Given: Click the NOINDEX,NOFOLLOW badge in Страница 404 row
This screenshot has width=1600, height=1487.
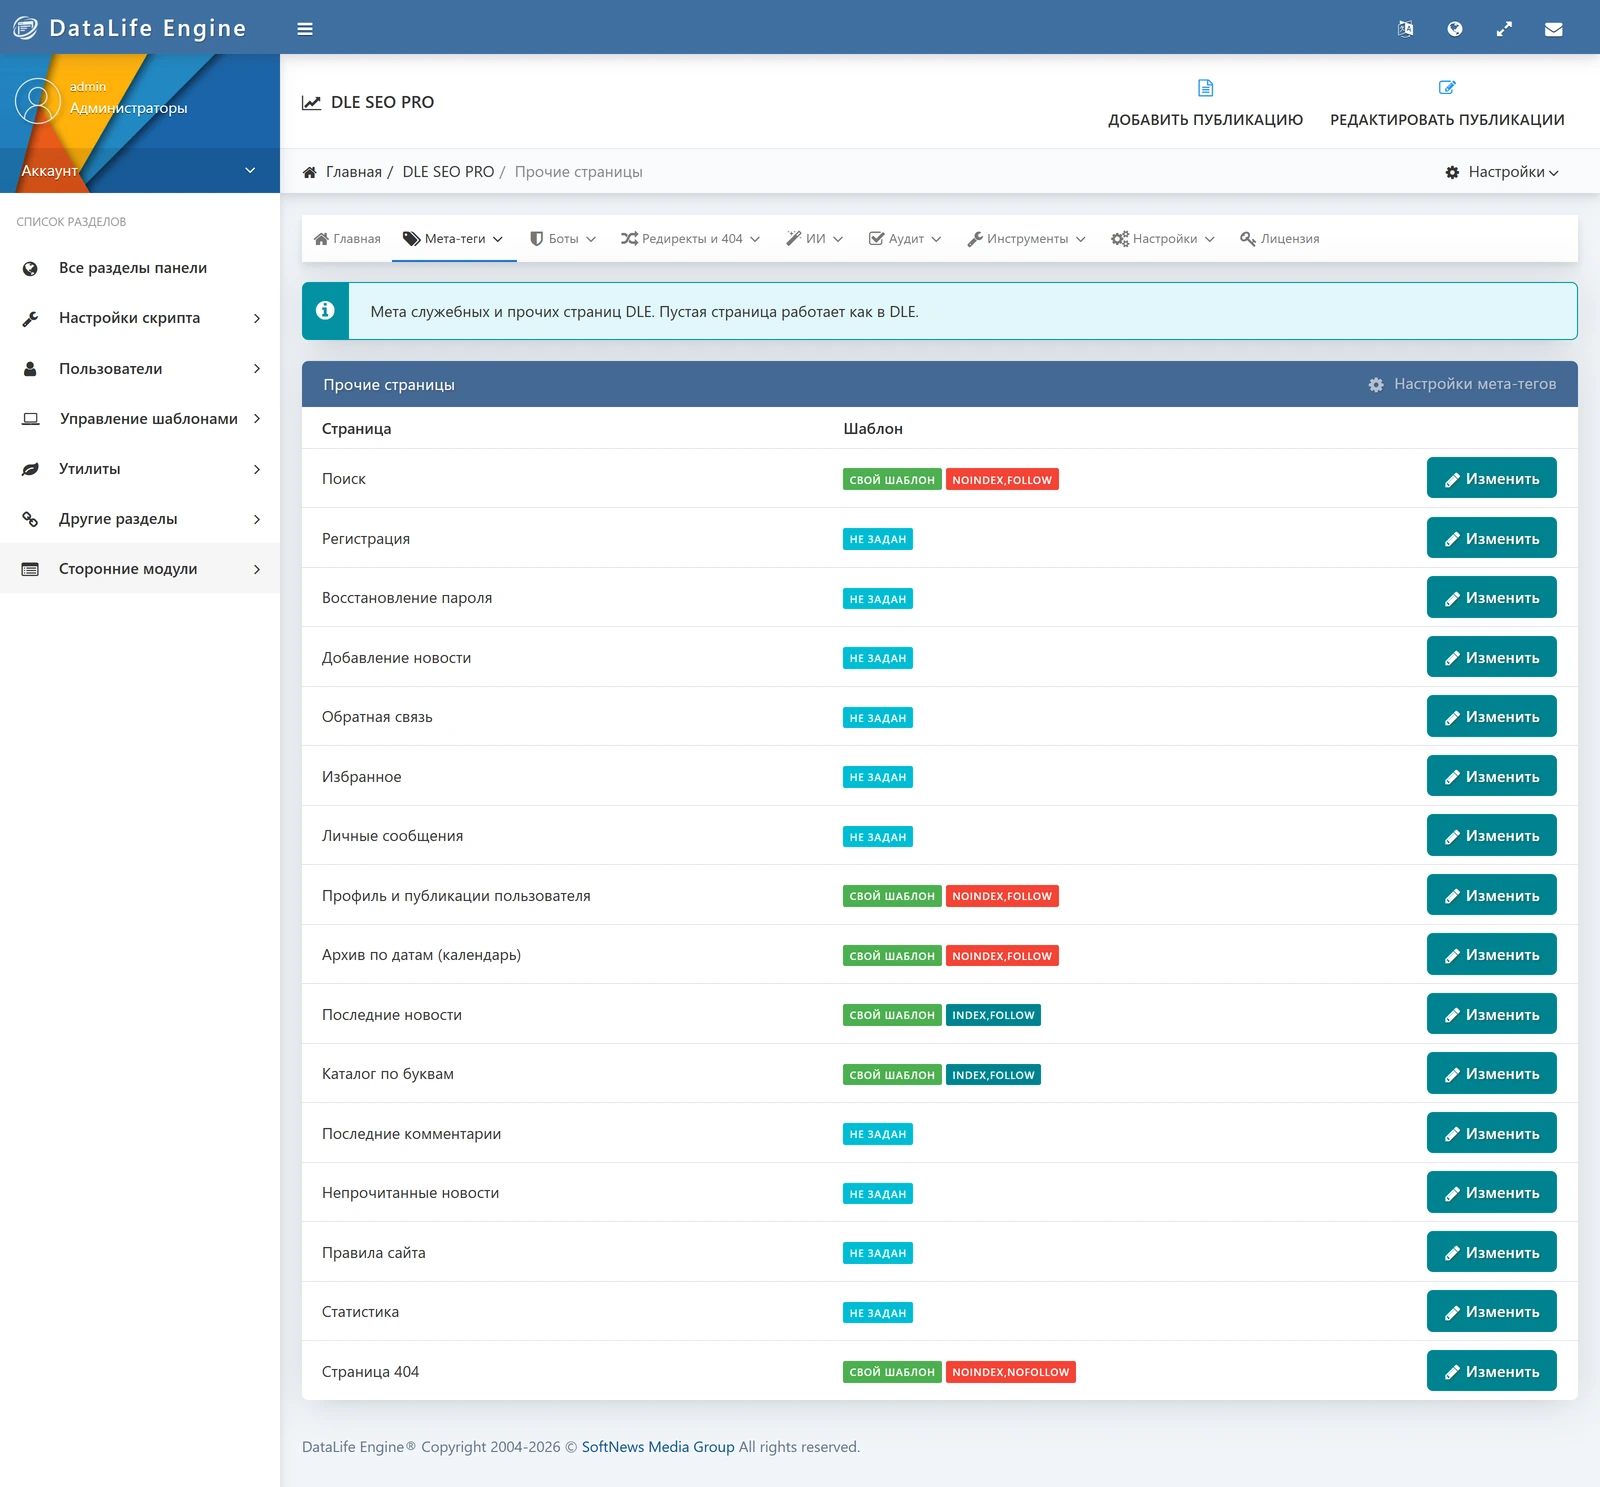Looking at the screenshot, I should (x=1010, y=1372).
